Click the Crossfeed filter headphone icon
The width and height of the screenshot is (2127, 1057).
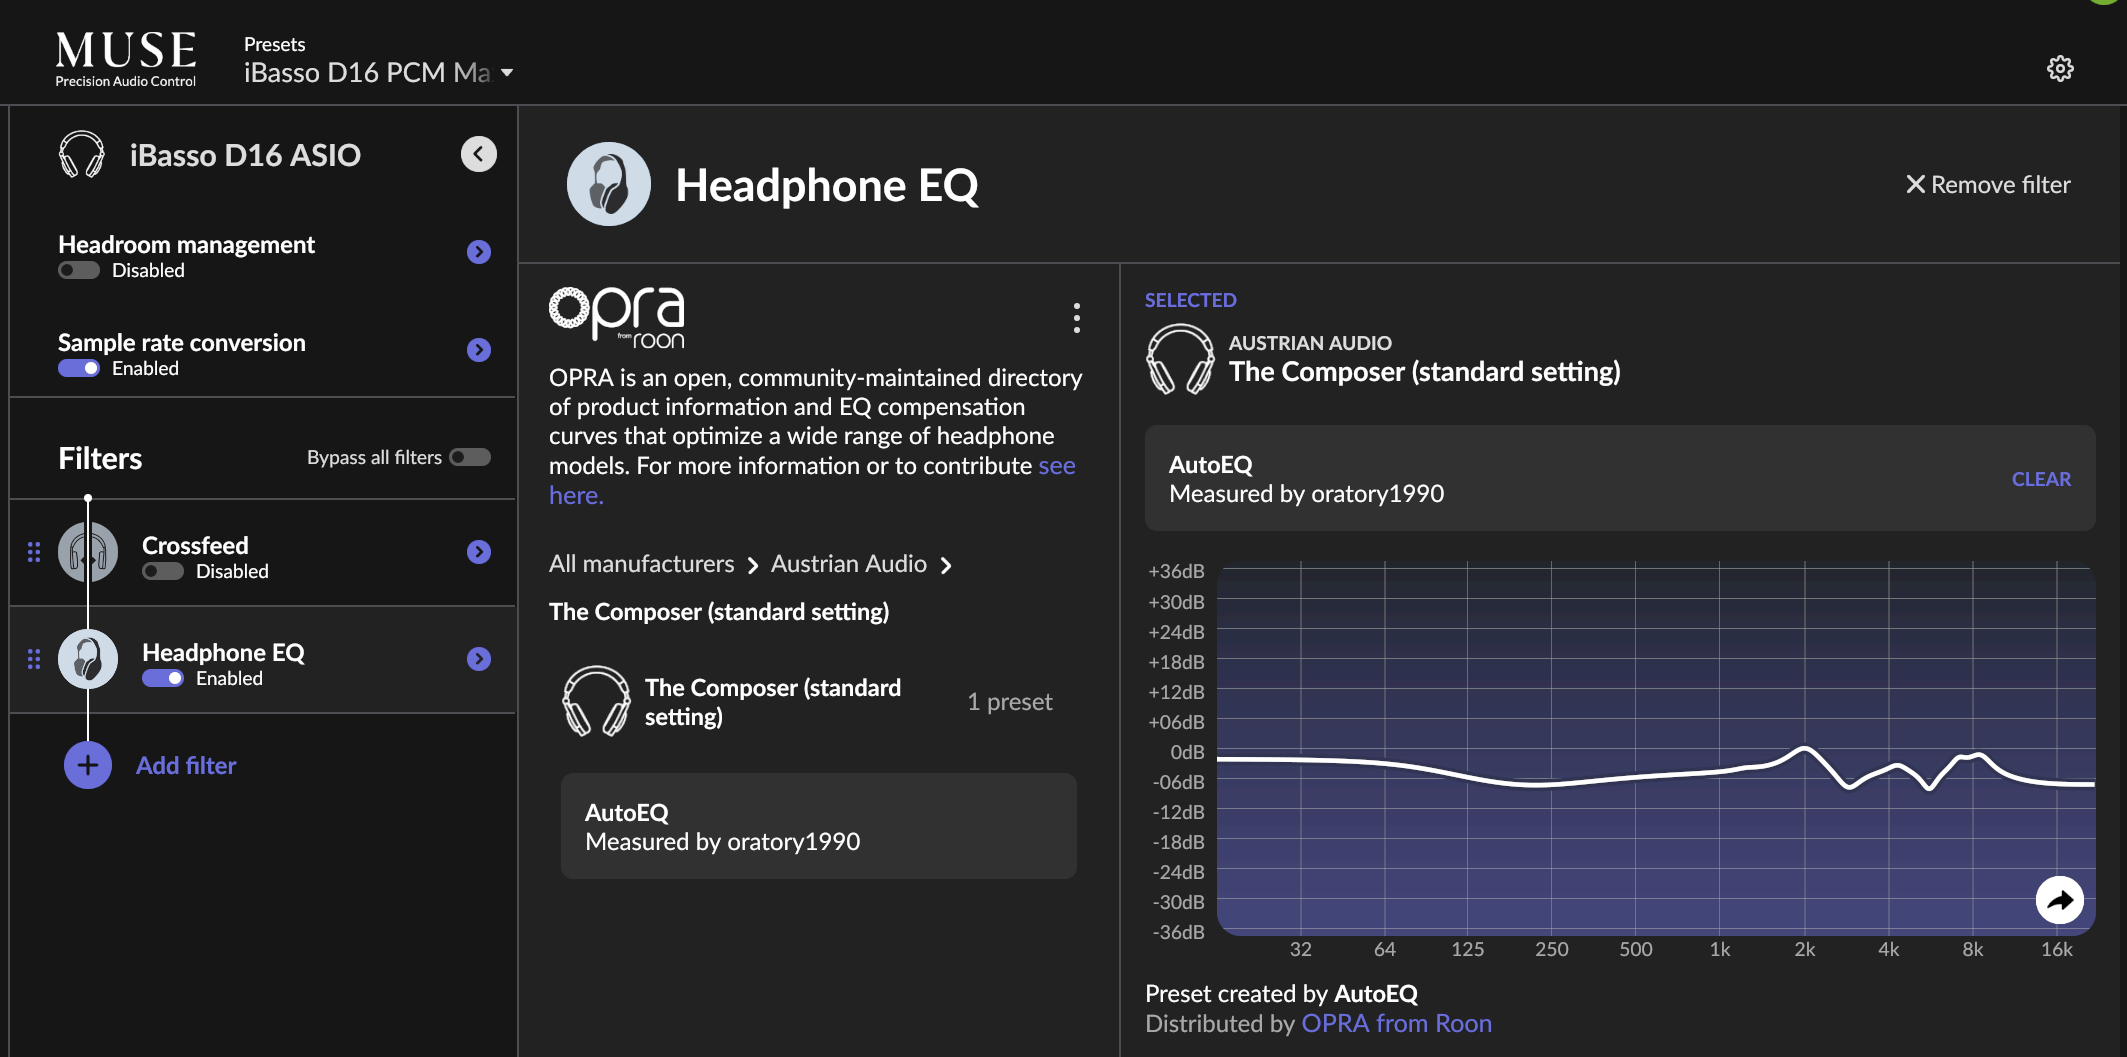coord(88,552)
